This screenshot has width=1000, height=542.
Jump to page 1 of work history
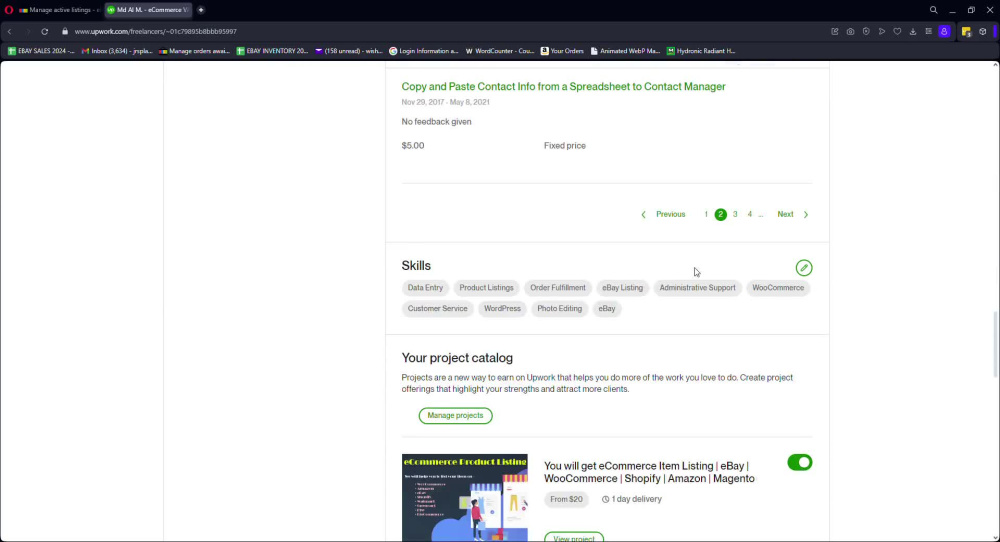click(706, 215)
